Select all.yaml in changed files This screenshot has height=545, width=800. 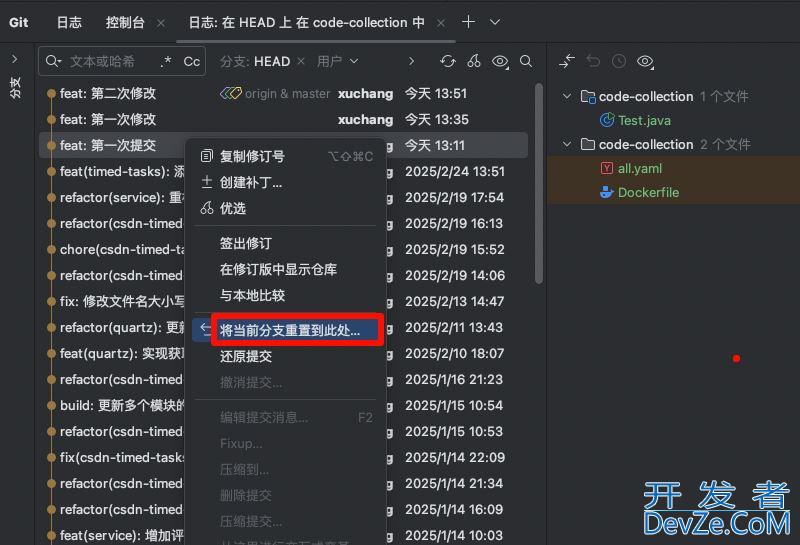640,168
